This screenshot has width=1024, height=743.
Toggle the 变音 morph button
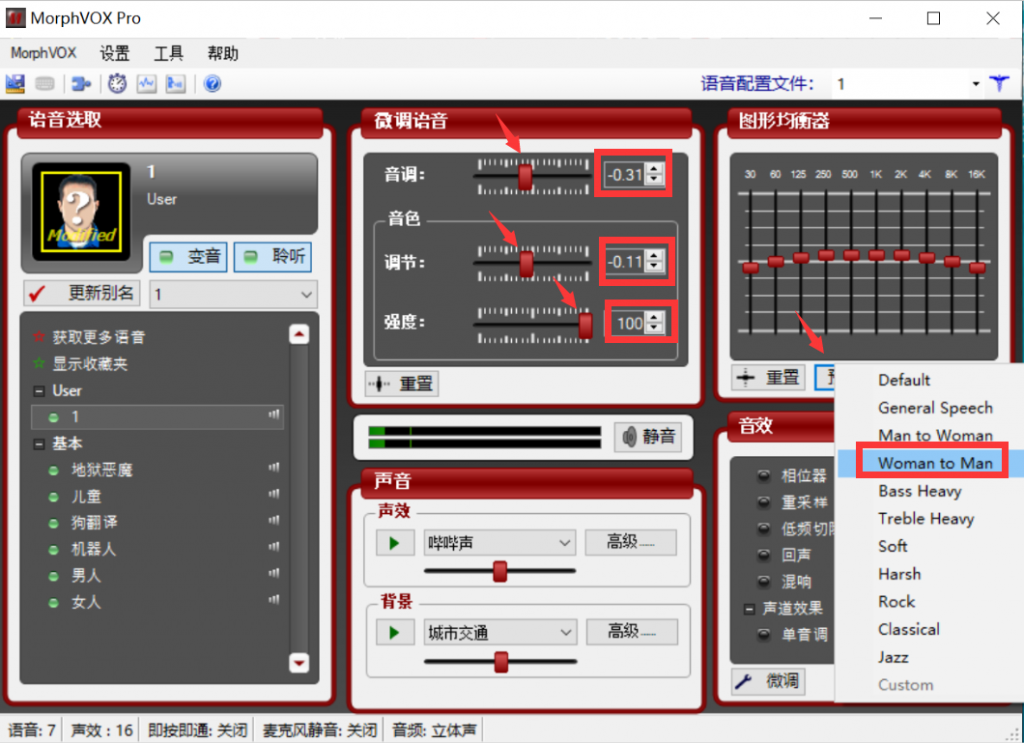[189, 257]
